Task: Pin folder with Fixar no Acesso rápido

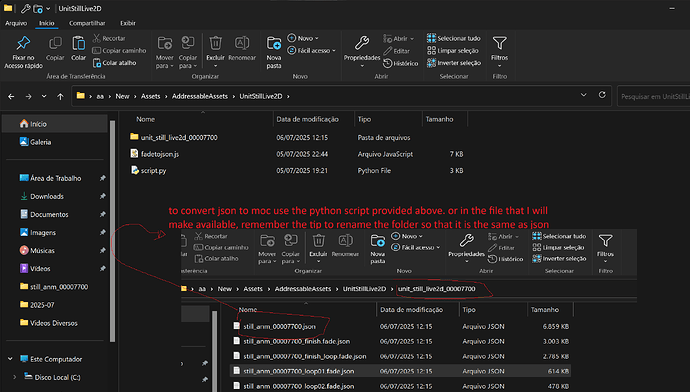Action: (23, 52)
